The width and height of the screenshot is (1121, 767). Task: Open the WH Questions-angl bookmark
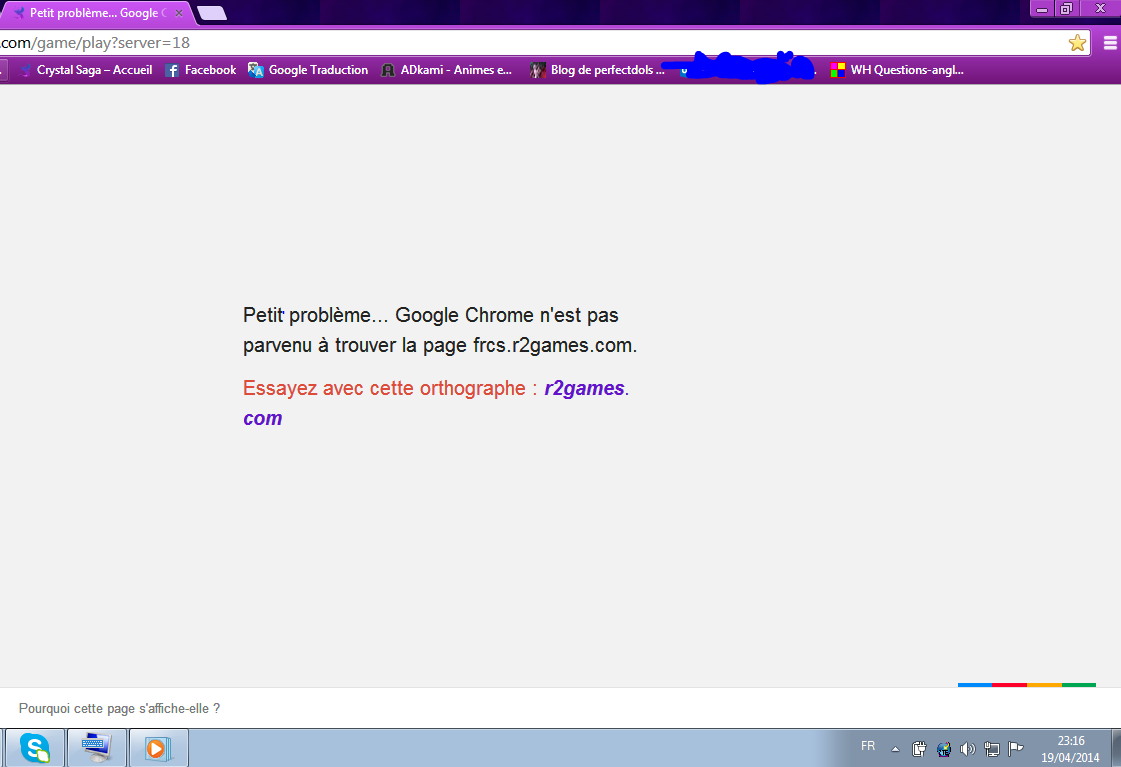(897, 70)
